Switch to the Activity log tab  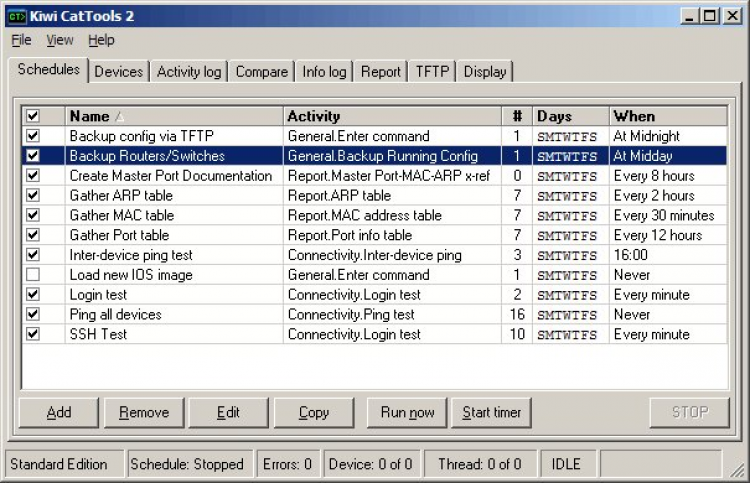click(x=189, y=72)
